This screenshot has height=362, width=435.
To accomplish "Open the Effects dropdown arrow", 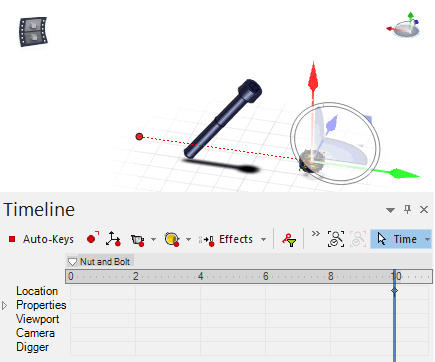I will click(264, 239).
